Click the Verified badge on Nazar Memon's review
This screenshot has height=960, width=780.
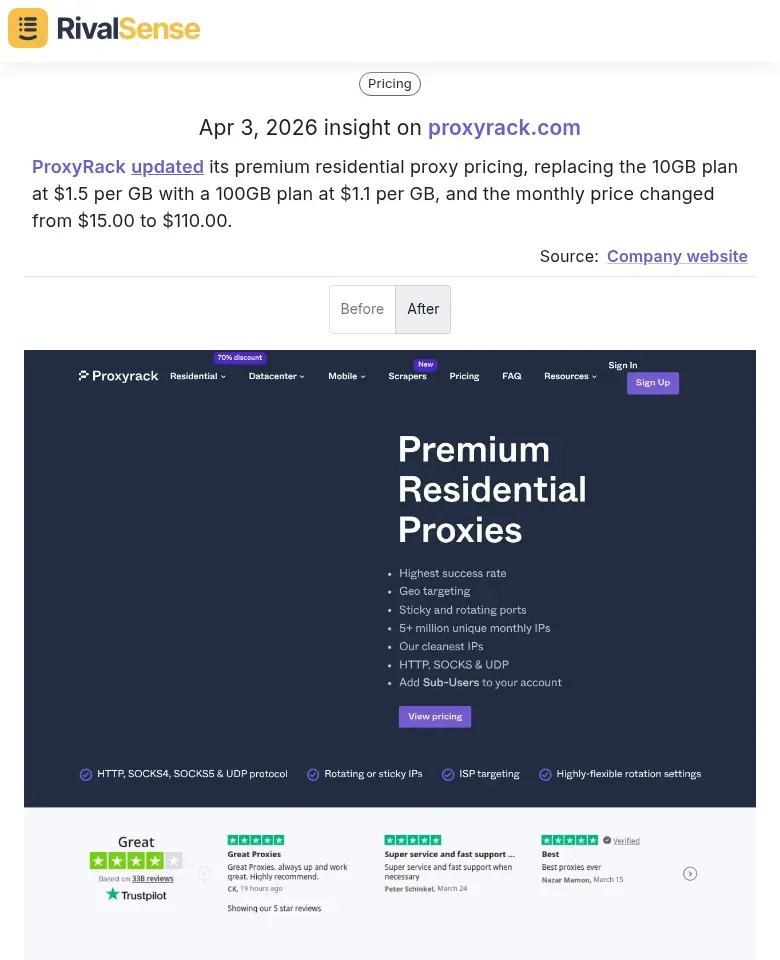pyautogui.click(x=618, y=840)
